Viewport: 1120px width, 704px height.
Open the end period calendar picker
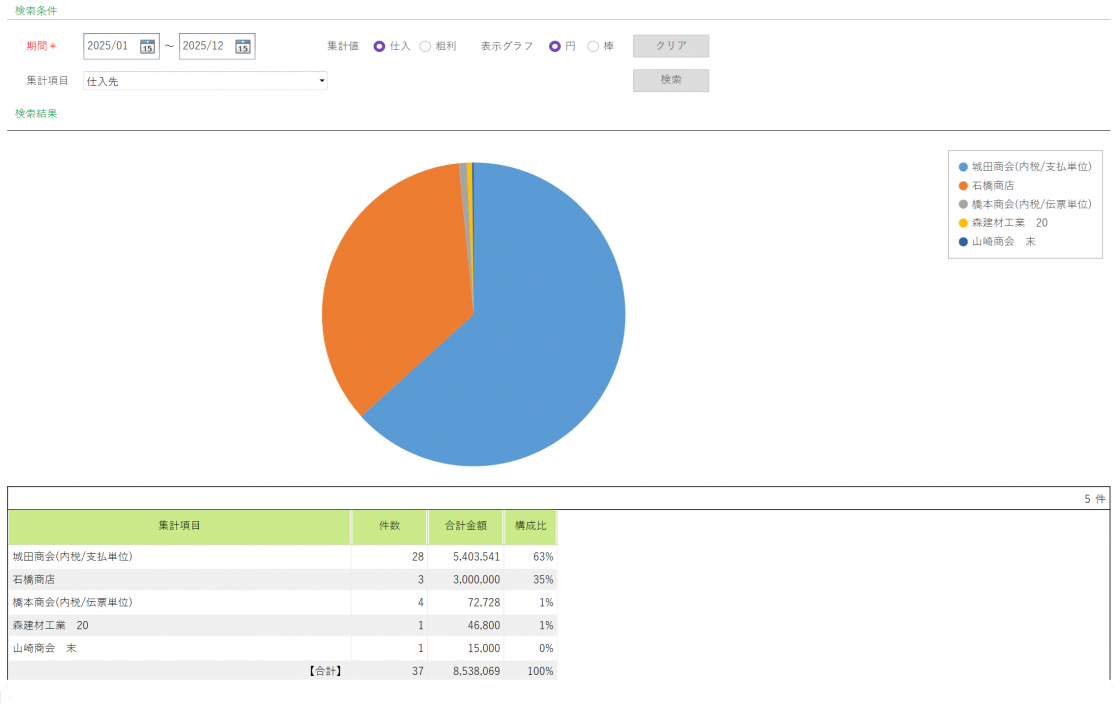(x=242, y=46)
